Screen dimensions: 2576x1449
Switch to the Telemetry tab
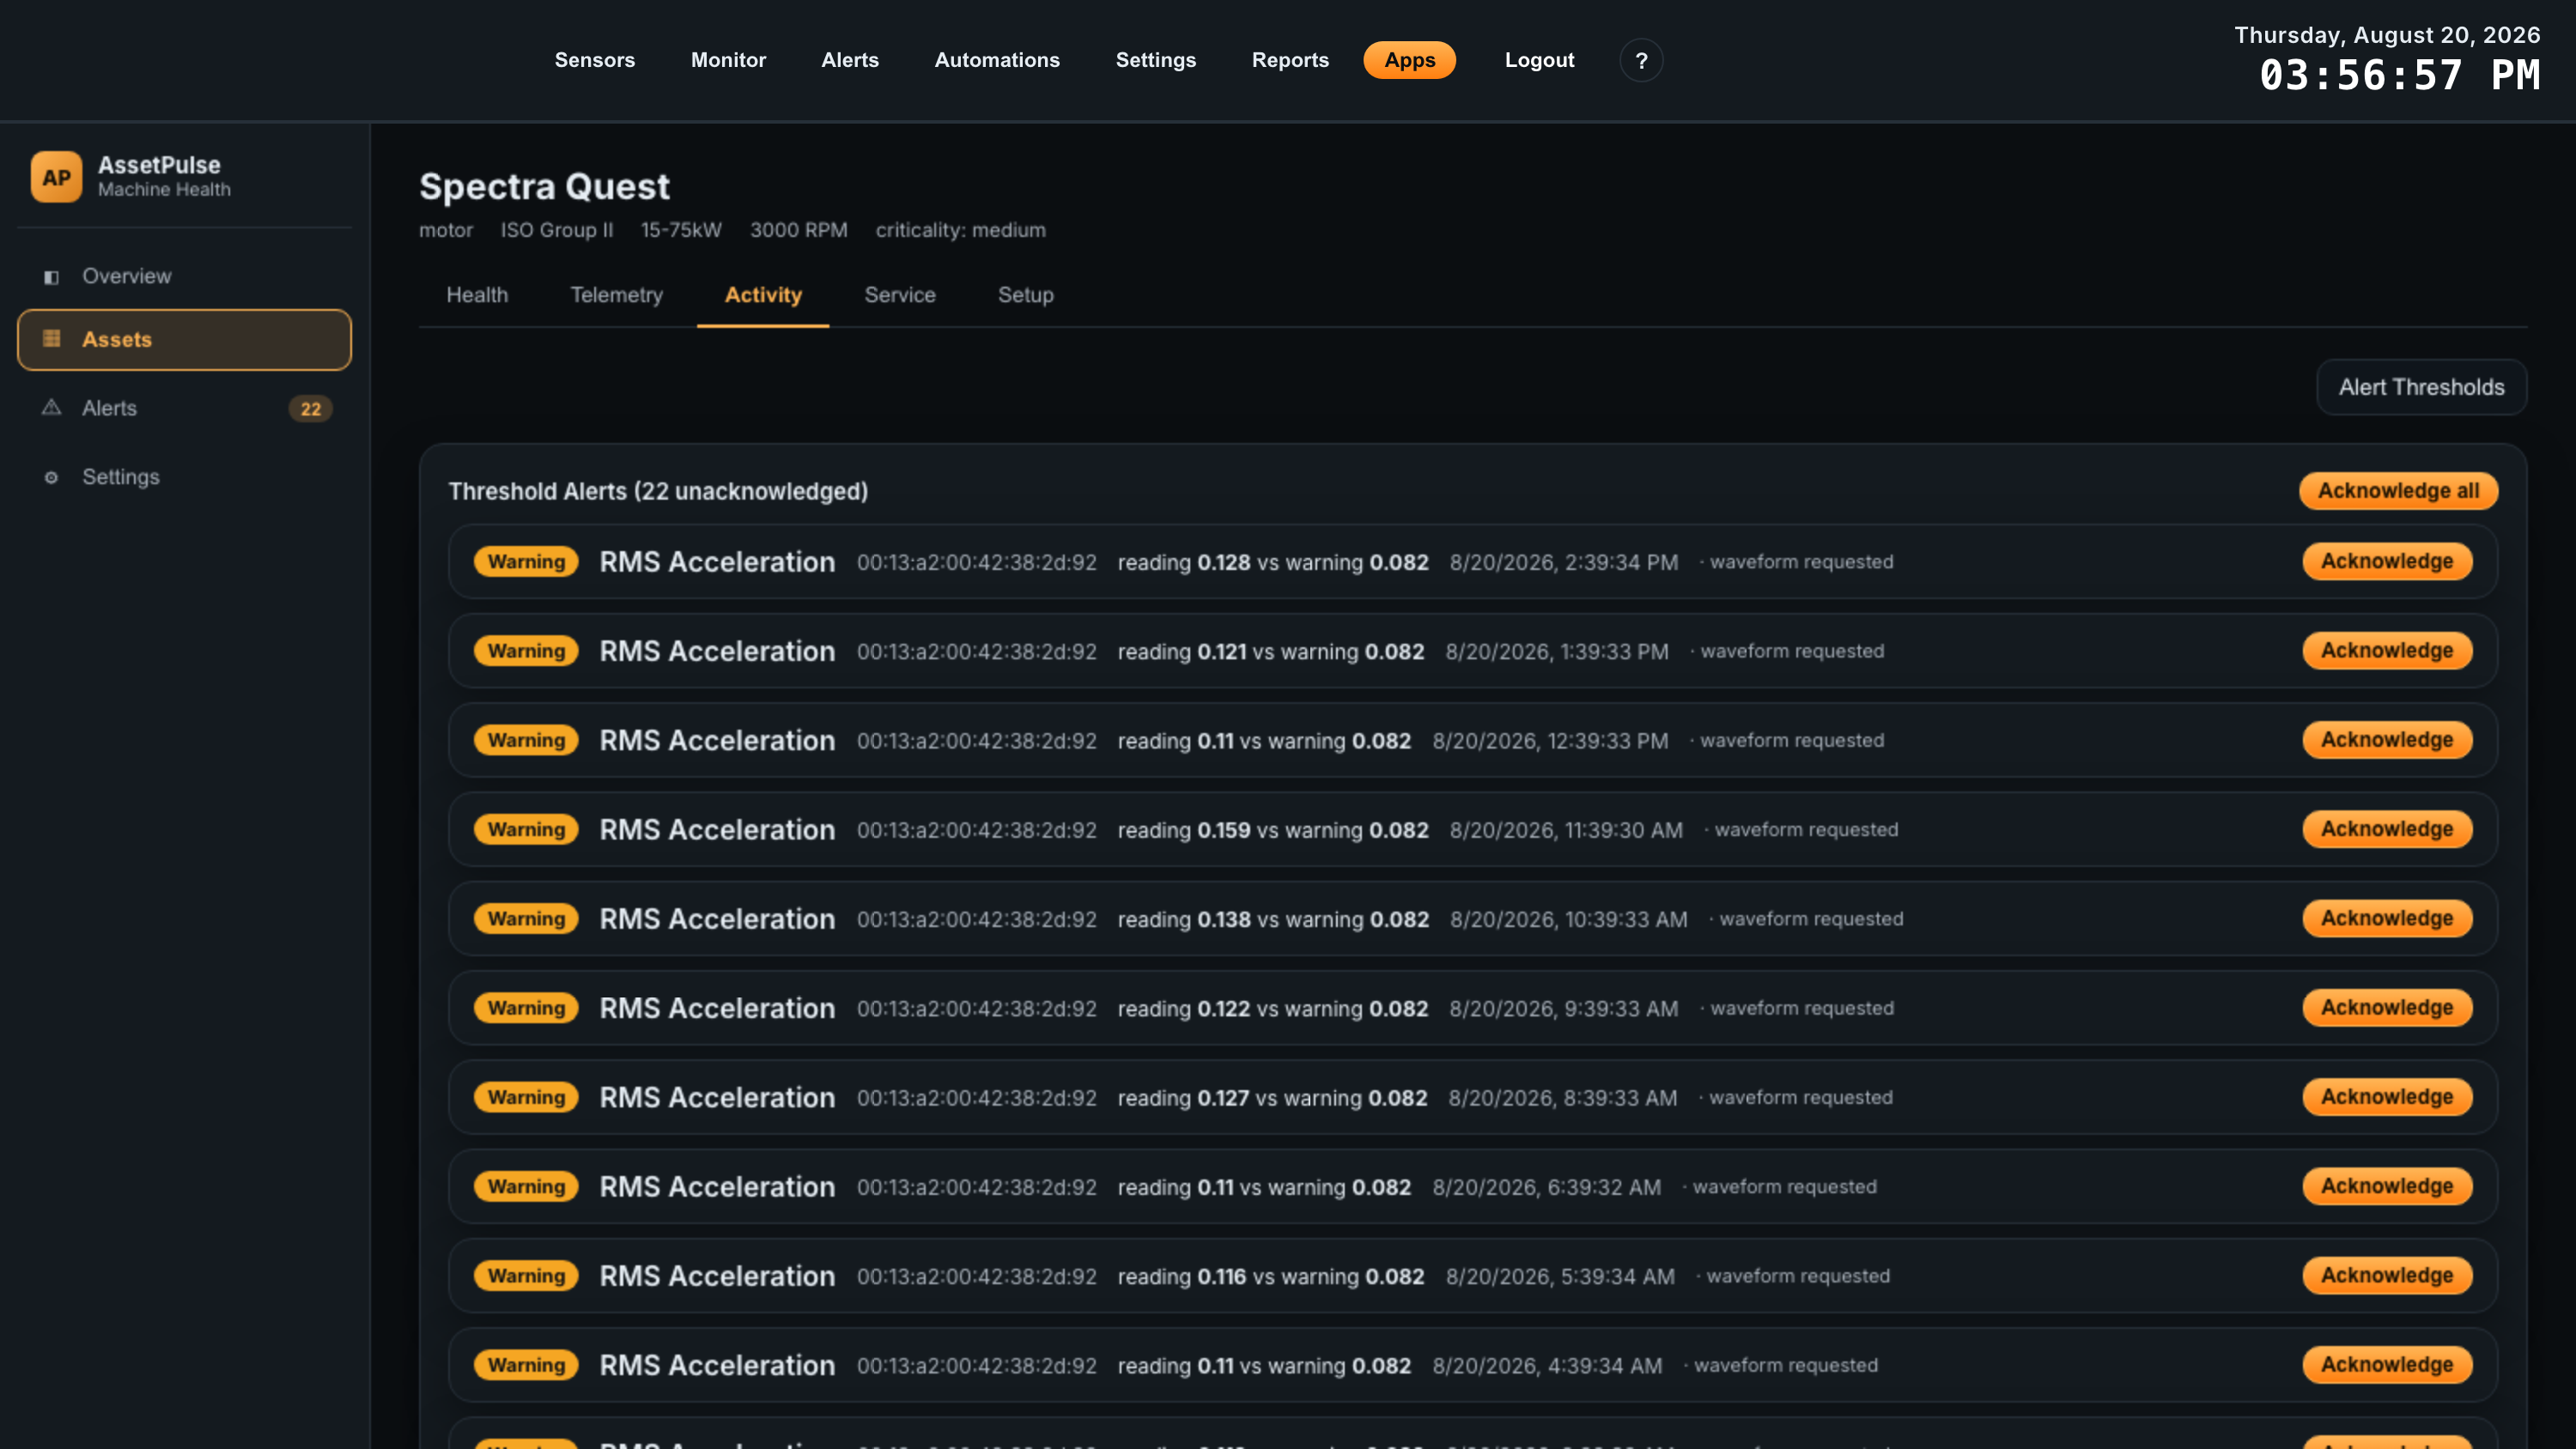point(616,295)
